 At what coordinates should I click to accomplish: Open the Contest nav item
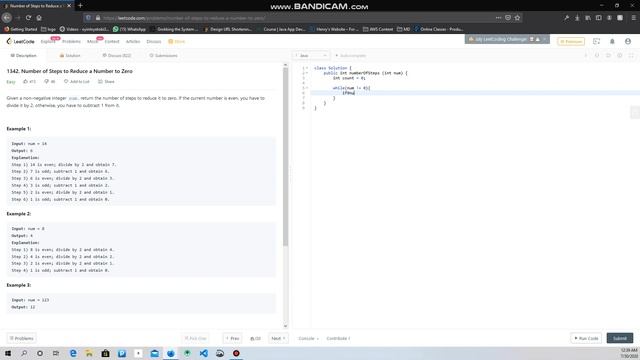[112, 41]
